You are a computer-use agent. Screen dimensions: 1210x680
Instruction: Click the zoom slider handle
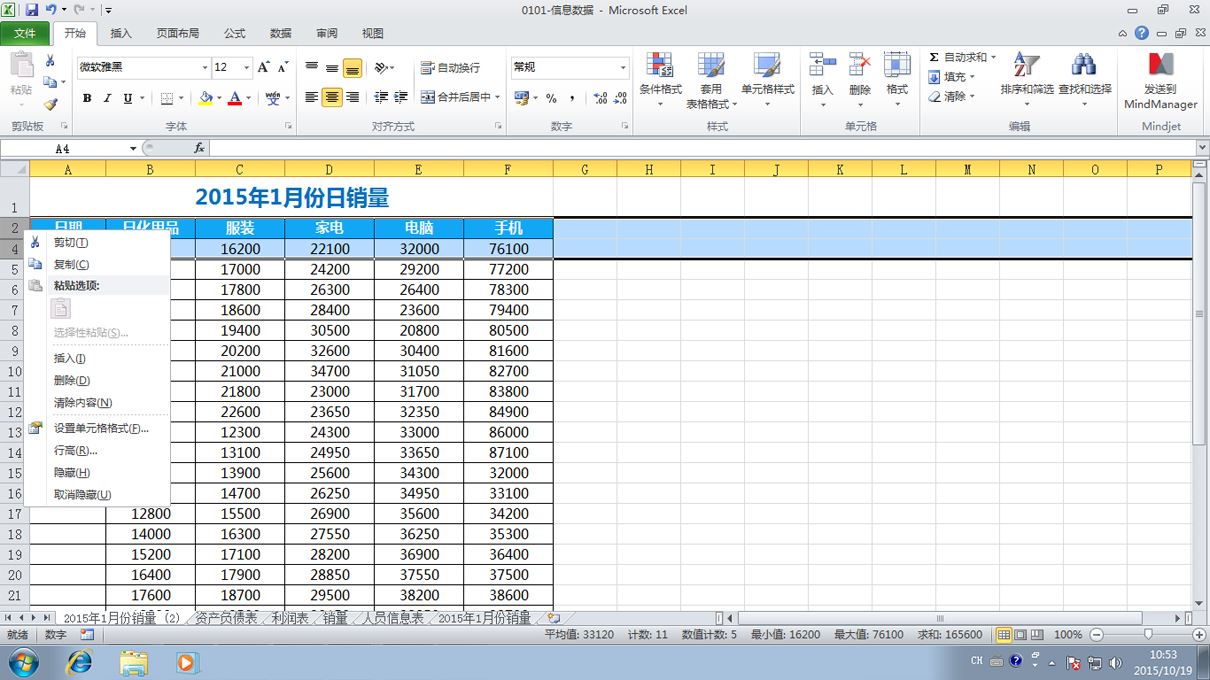pos(1148,635)
